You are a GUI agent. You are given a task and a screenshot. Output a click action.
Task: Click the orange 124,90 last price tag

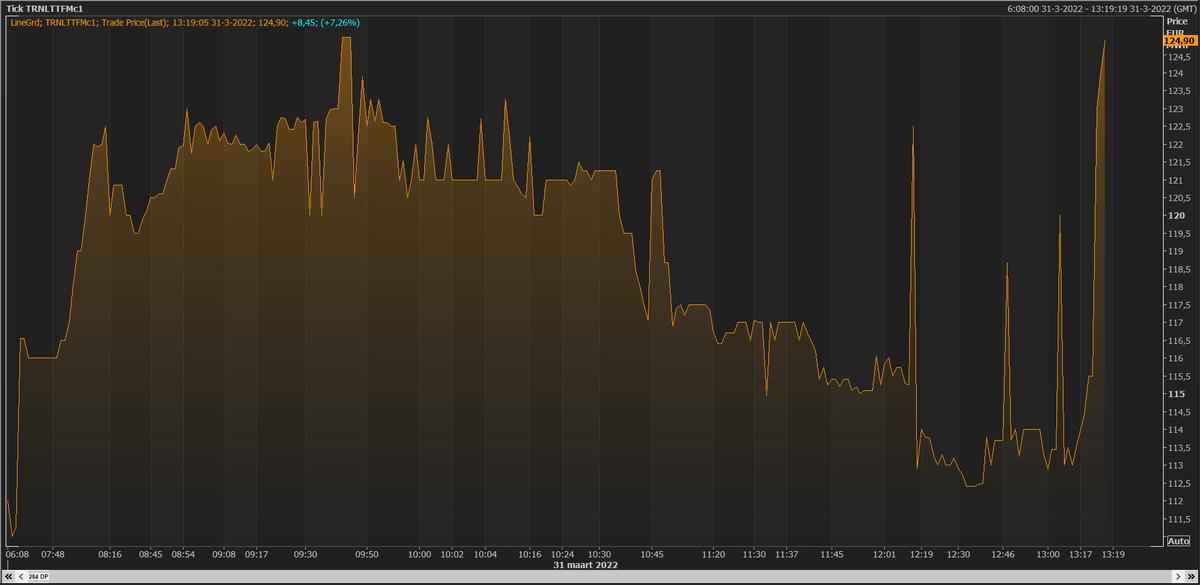[x=1179, y=40]
